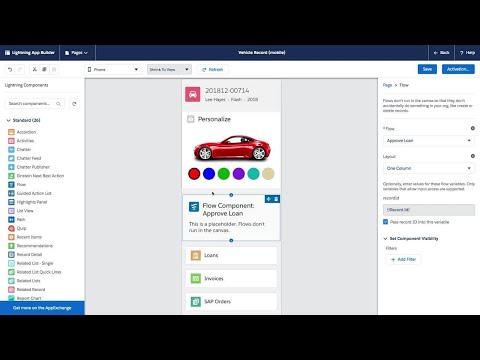Click the Activation button

tap(458, 69)
